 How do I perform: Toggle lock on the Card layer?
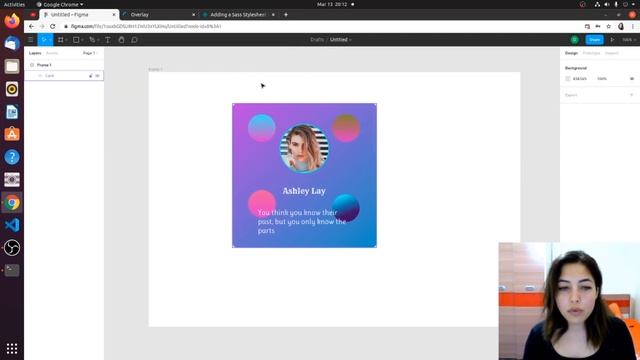(x=91, y=76)
